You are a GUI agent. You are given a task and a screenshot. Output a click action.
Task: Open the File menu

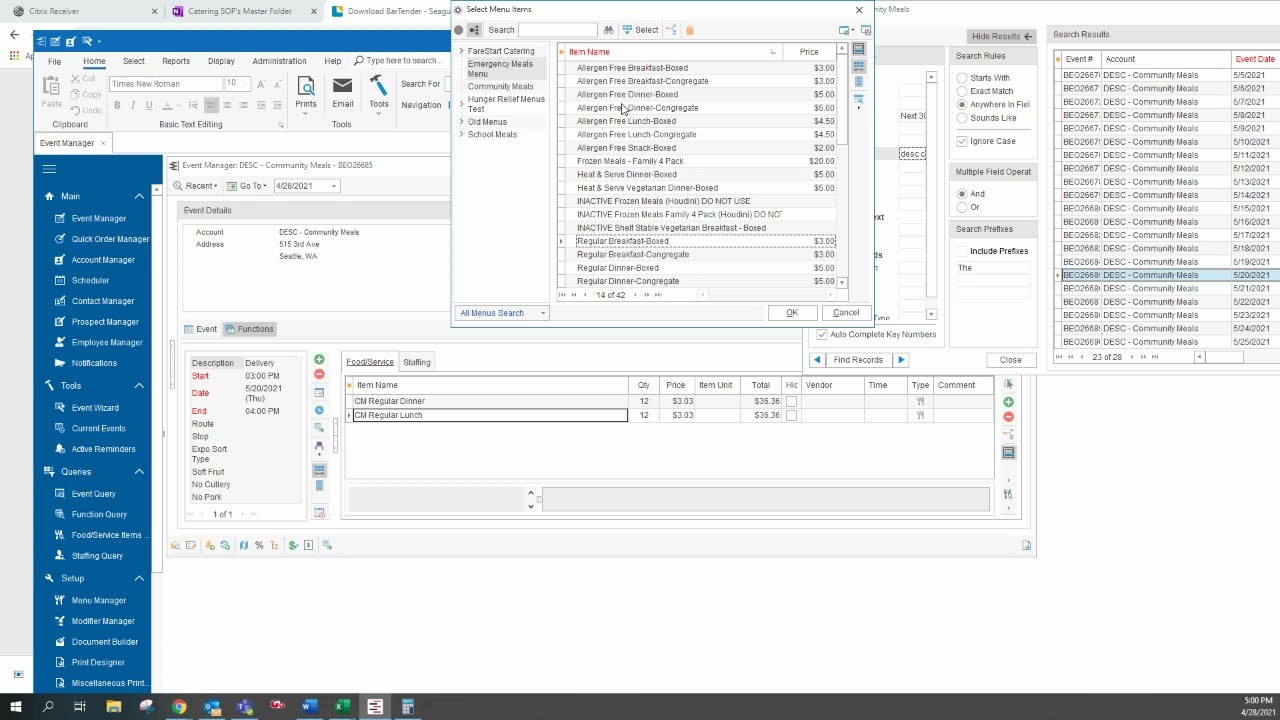(54, 61)
